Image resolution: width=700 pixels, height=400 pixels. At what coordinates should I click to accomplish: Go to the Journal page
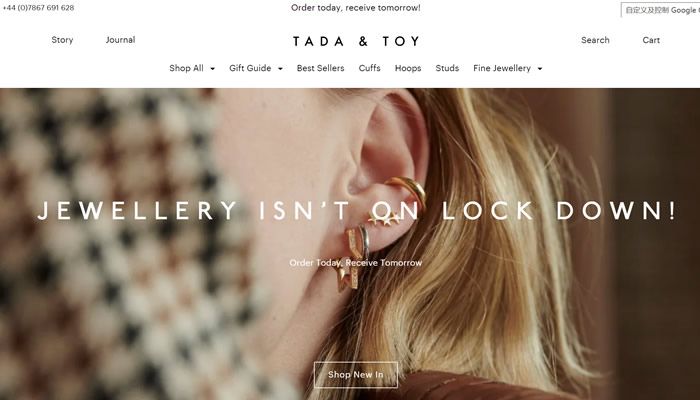[121, 40]
